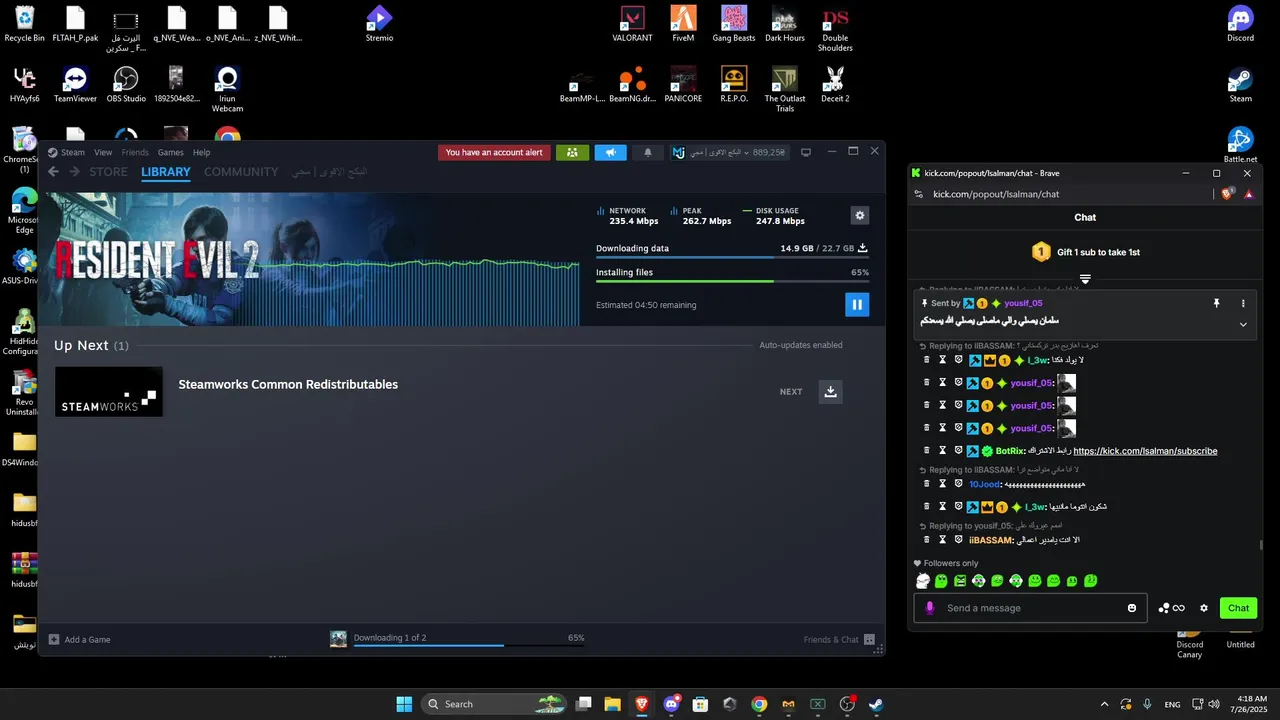
Task: Switch Steam to Big Picture mode icon
Action: tap(805, 153)
